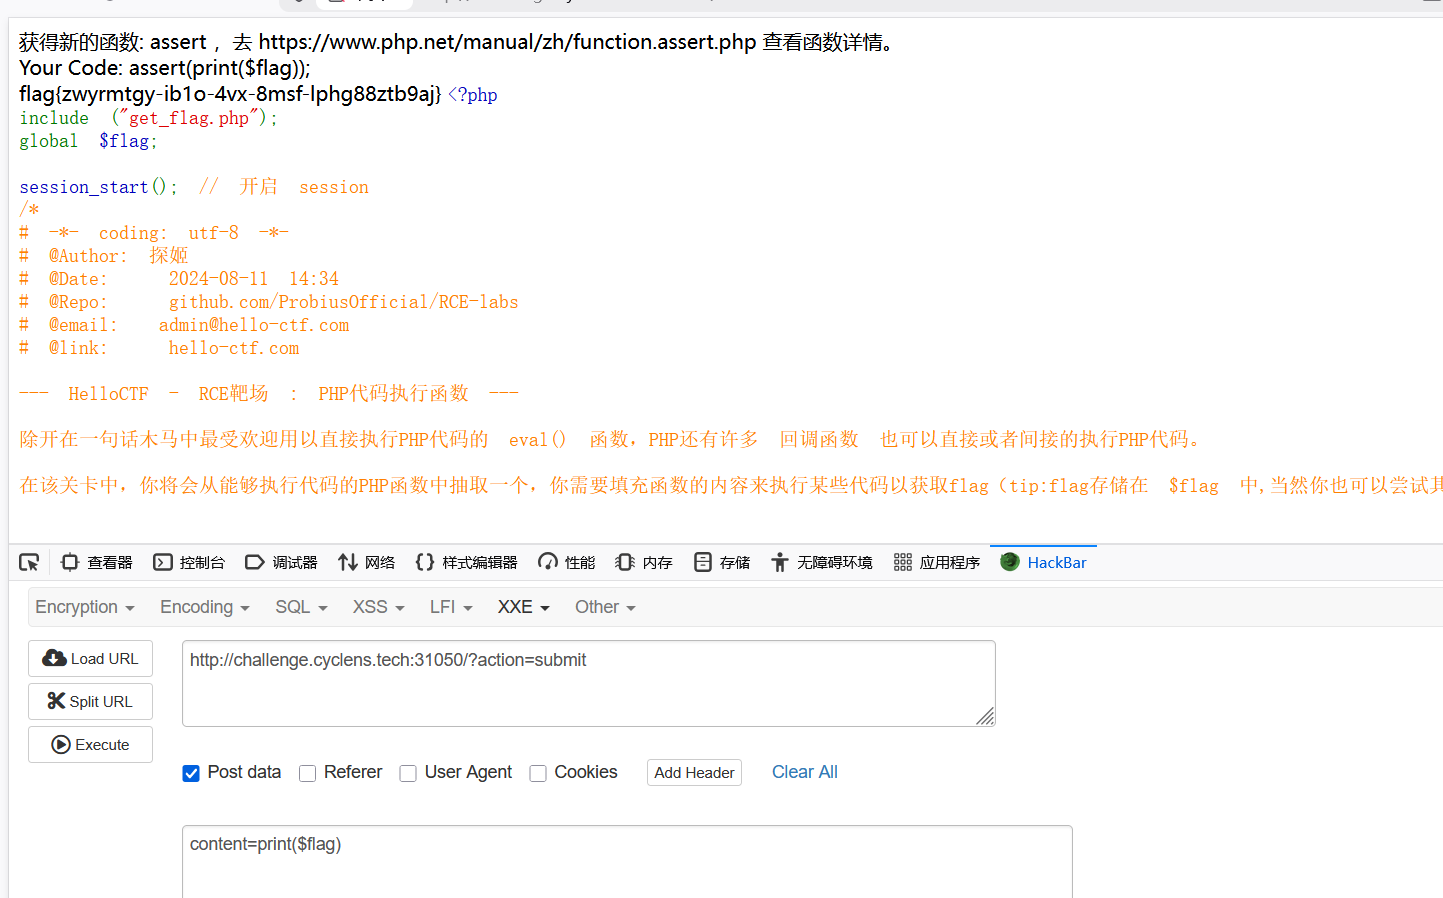This screenshot has width=1443, height=898.
Task: Switch to the Network (网络) tab
Action: 366,563
